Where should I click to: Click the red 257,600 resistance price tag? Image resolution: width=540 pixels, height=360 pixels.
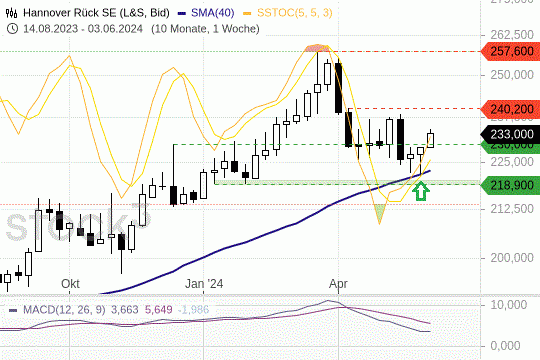click(510, 52)
